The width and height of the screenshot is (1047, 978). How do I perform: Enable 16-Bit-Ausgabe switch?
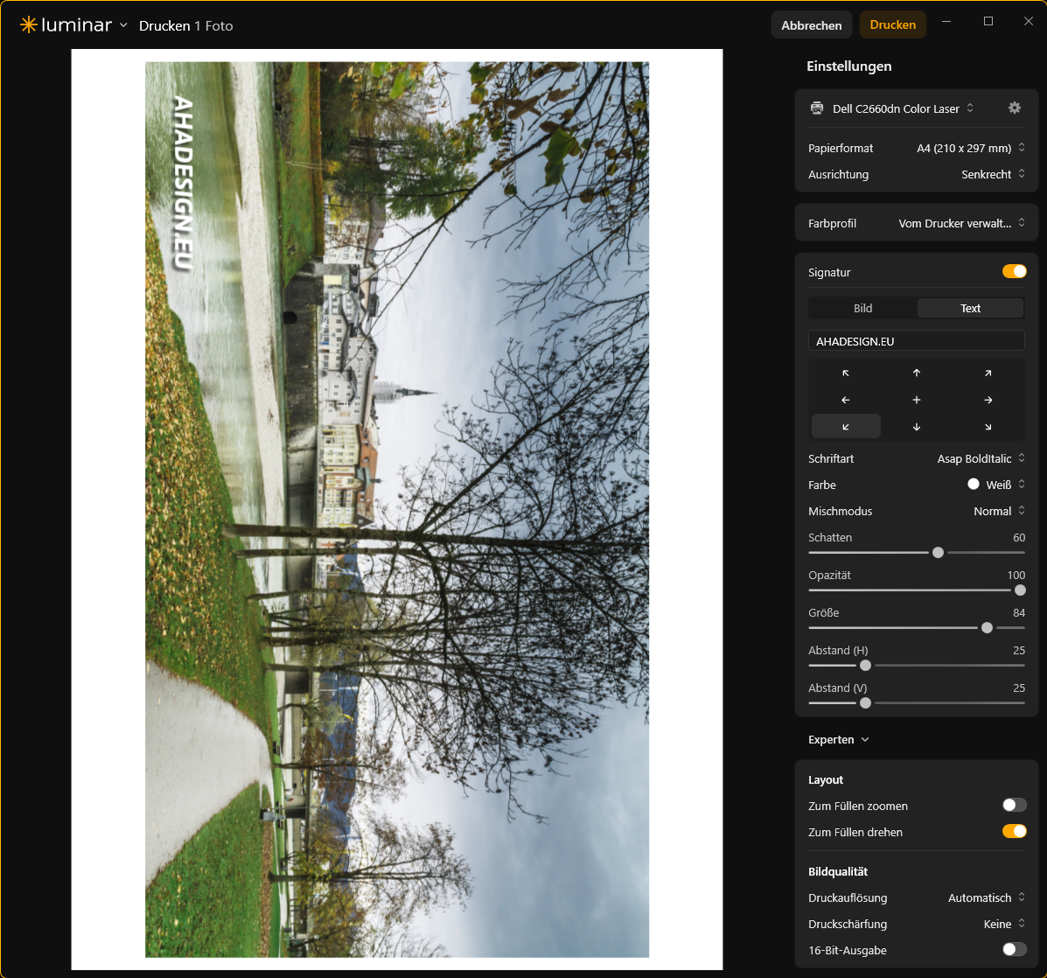tap(1014, 949)
